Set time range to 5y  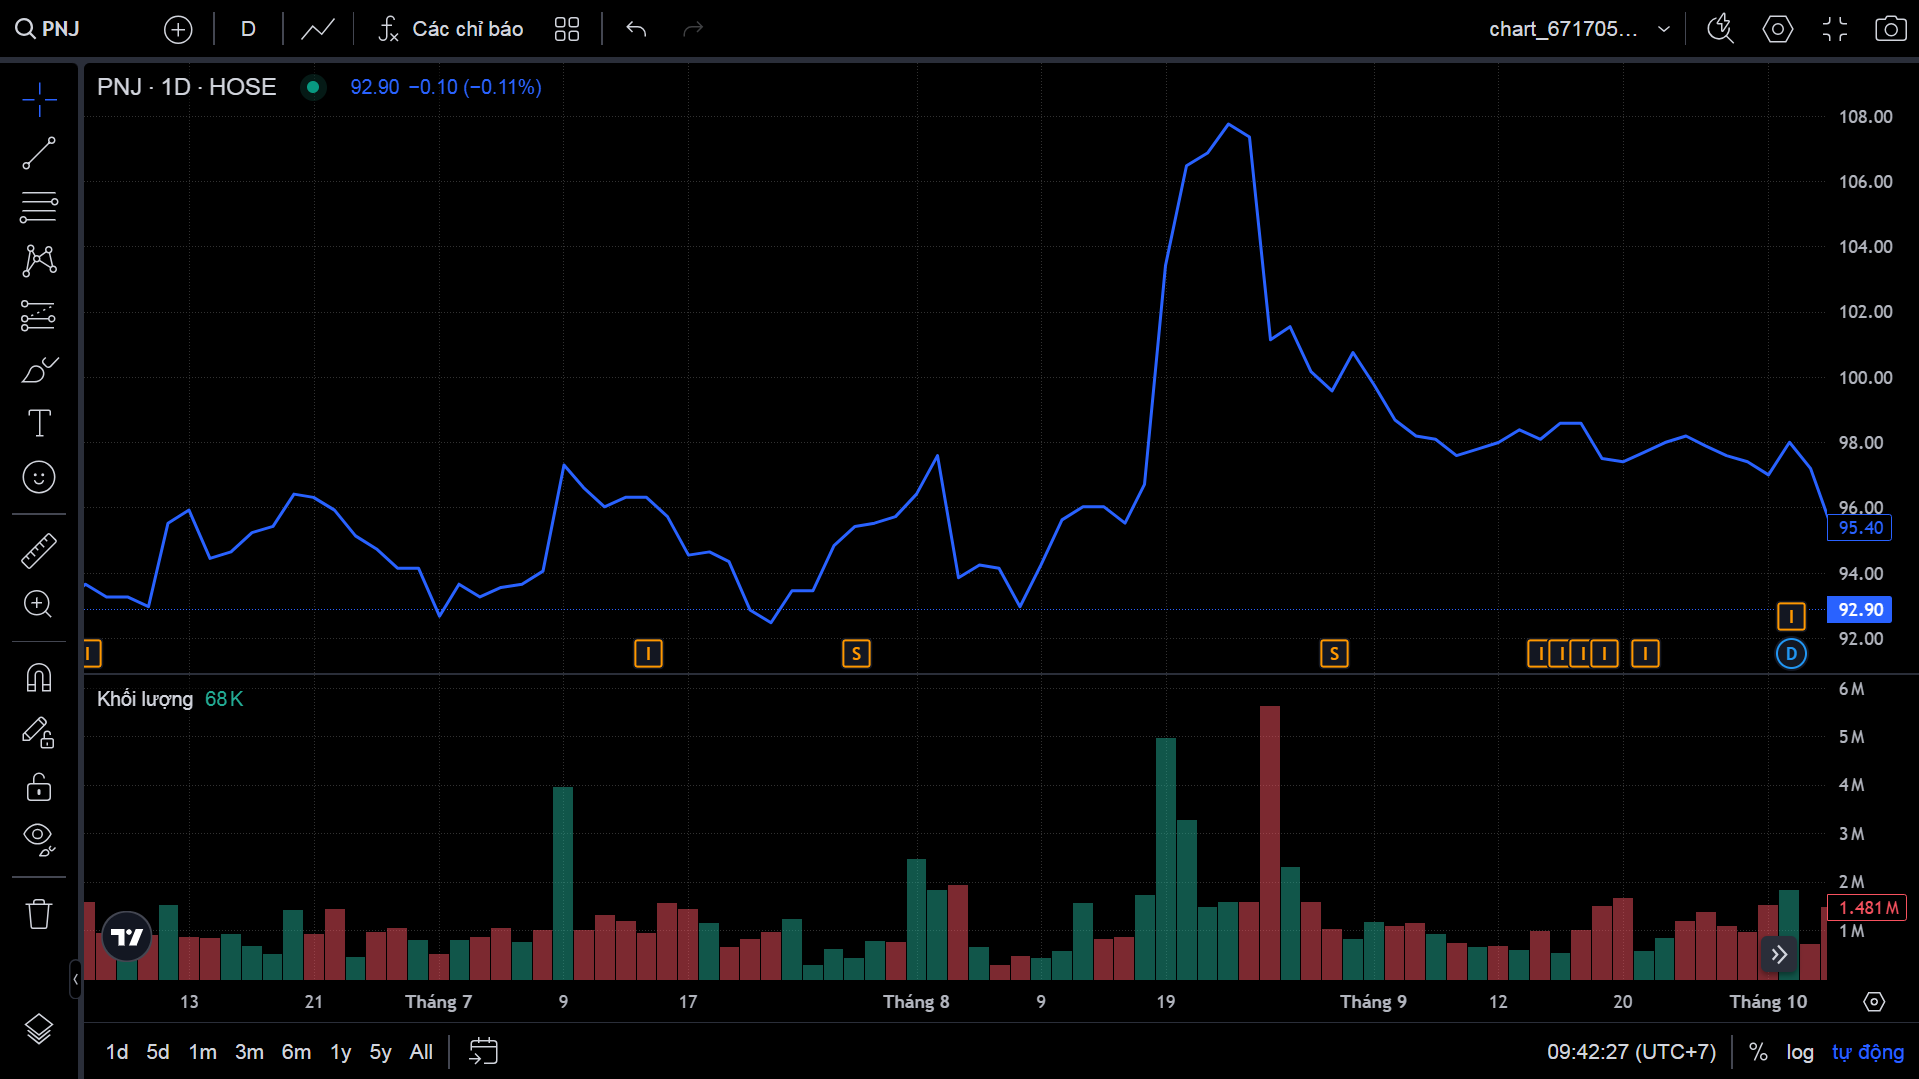click(x=380, y=1052)
